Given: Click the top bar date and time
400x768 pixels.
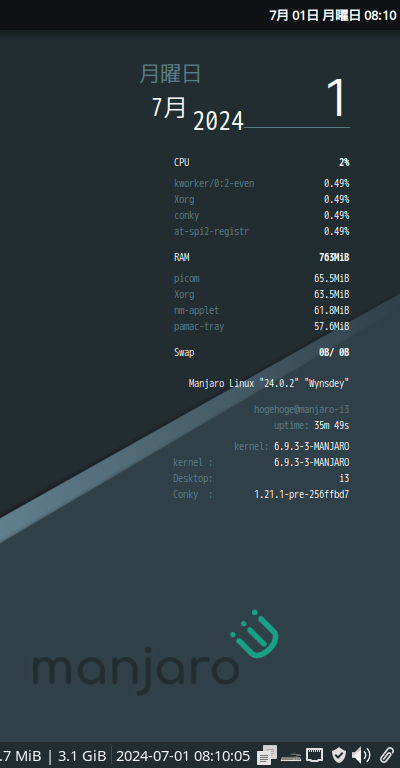Looking at the screenshot, I should [x=332, y=15].
